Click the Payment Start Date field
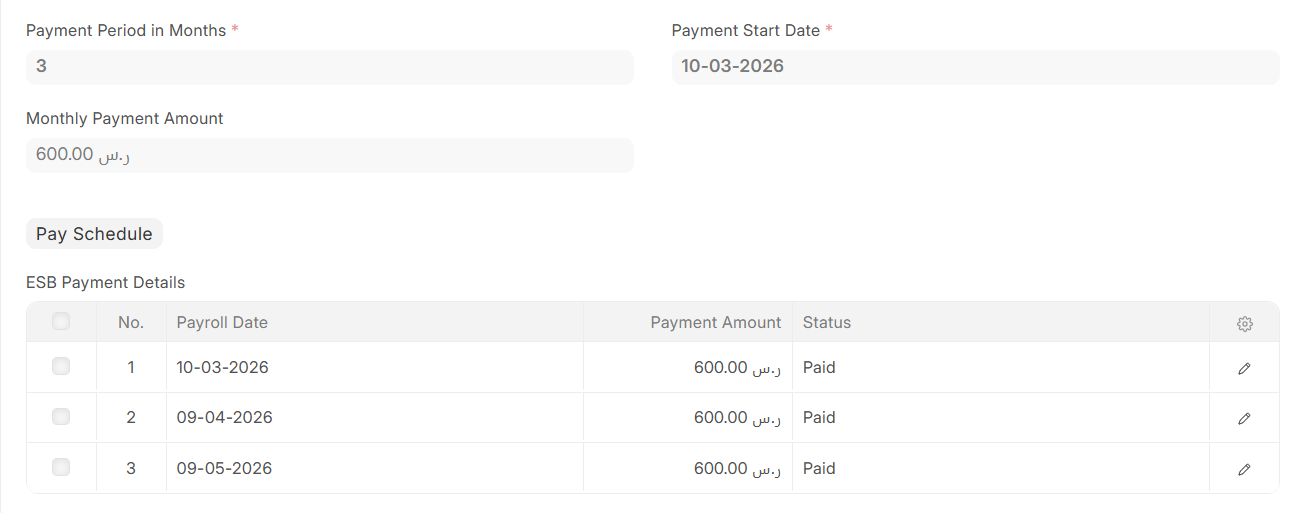1297x513 pixels. (975, 67)
